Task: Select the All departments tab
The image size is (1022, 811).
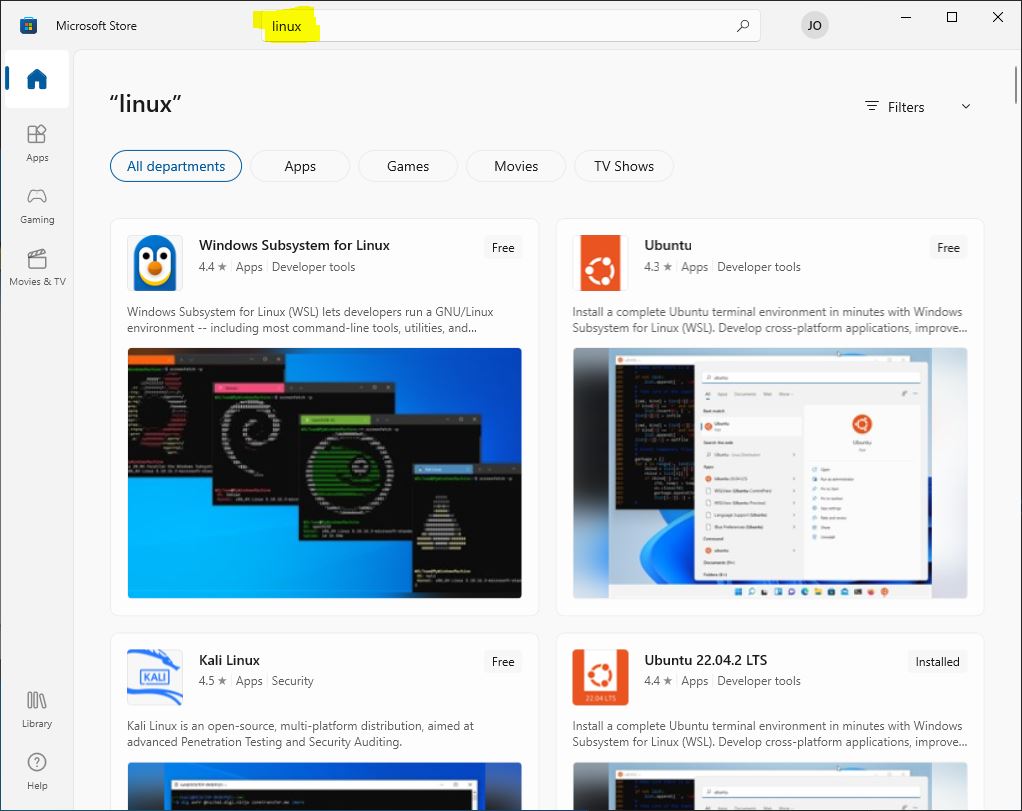Action: pyautogui.click(x=176, y=166)
